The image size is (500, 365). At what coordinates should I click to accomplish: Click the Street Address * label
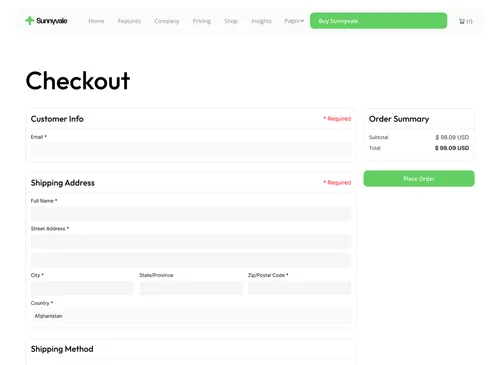pyautogui.click(x=50, y=229)
